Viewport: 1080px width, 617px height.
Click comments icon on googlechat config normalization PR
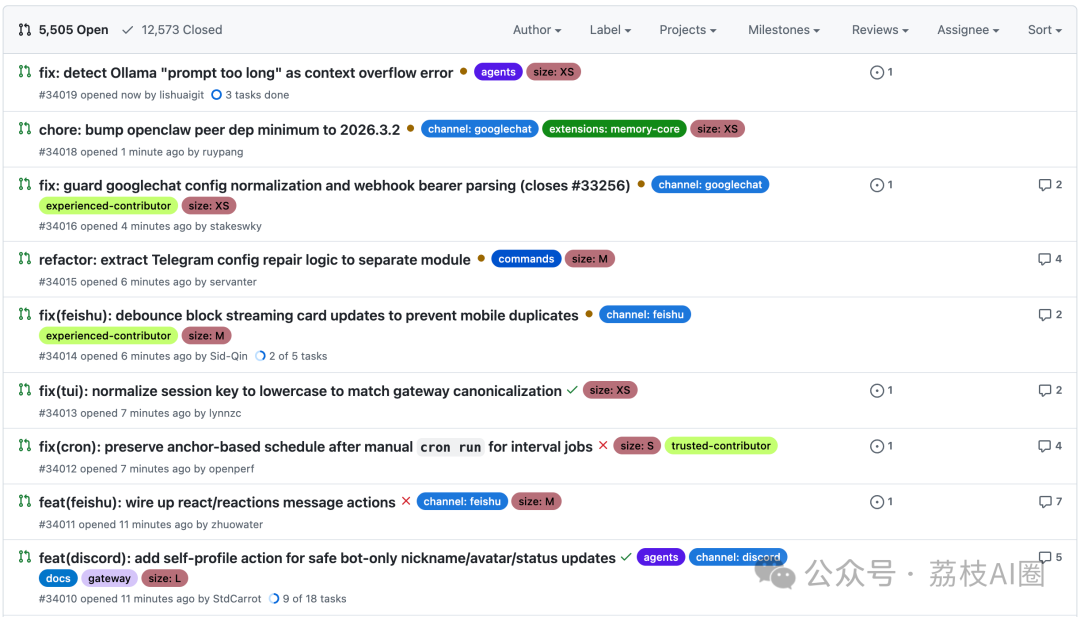click(x=1045, y=185)
